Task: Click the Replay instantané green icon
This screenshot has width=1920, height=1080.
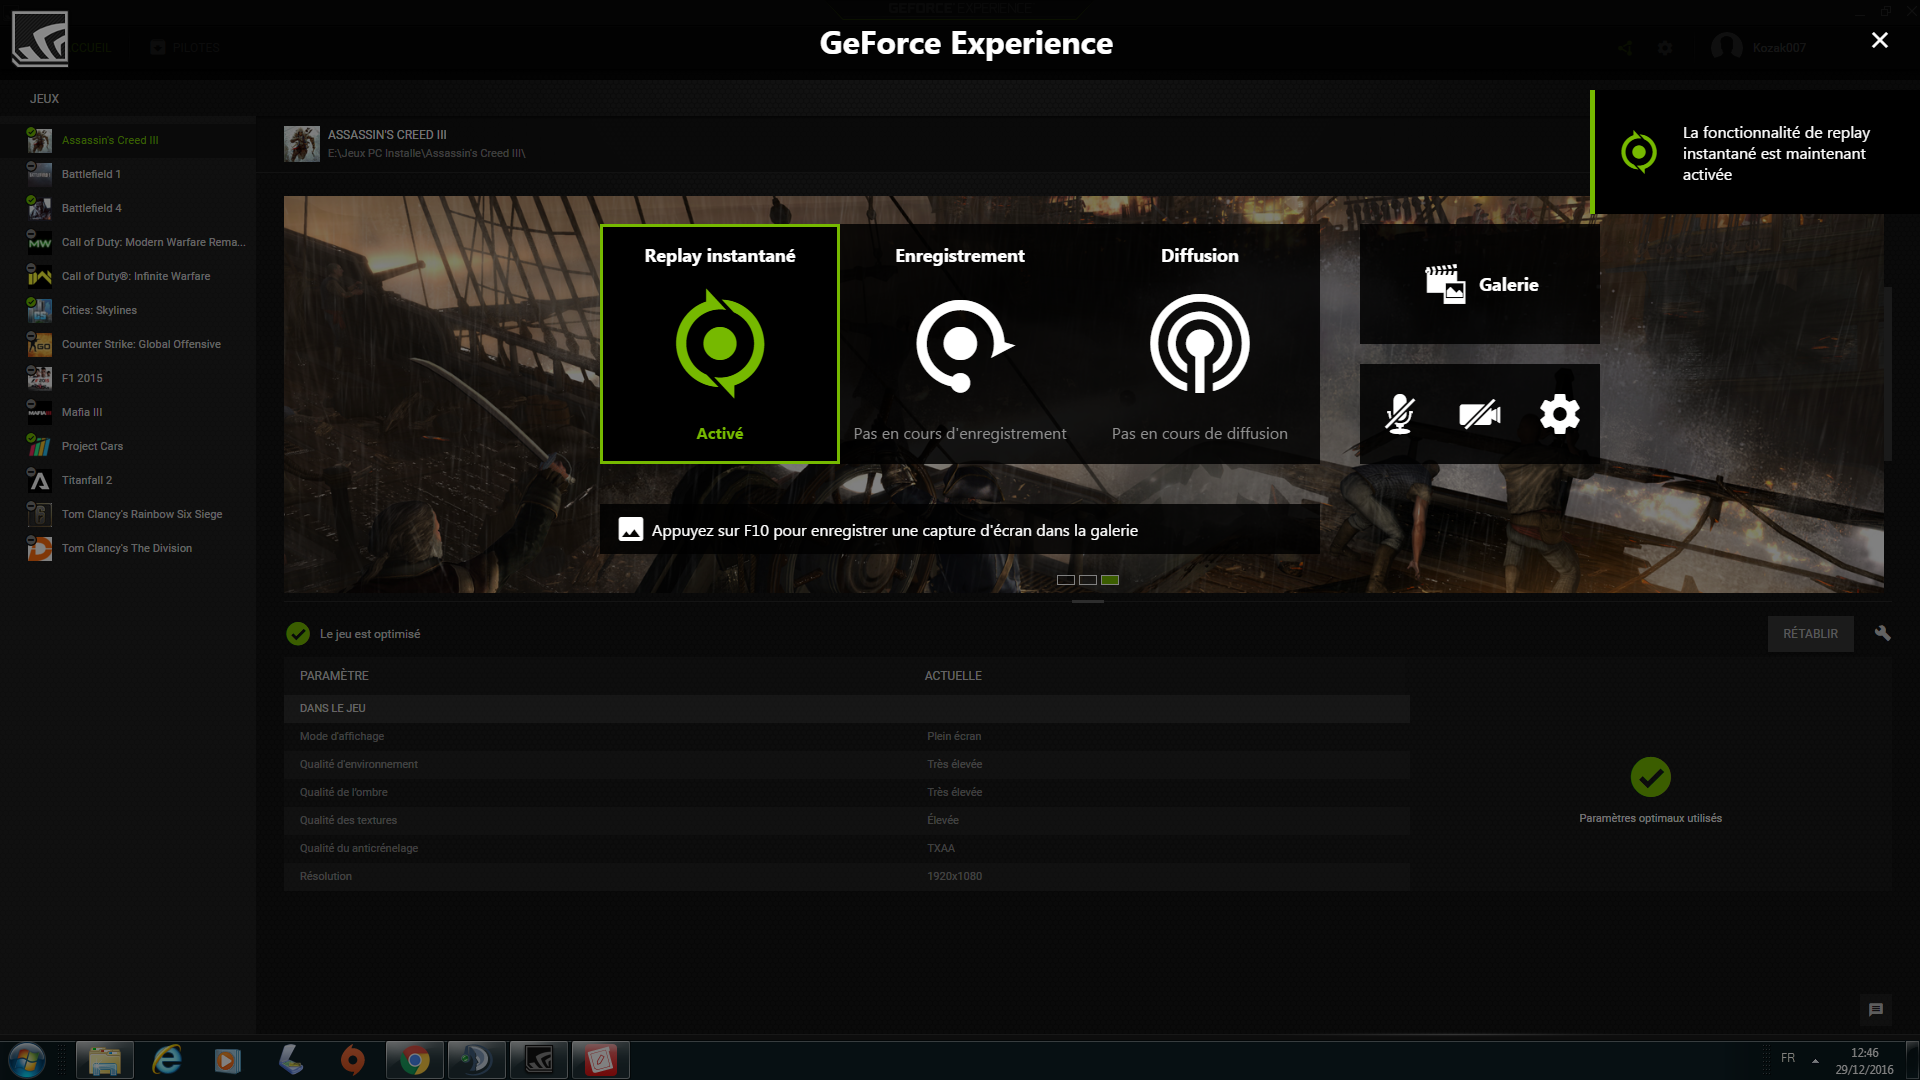Action: pyautogui.click(x=720, y=344)
